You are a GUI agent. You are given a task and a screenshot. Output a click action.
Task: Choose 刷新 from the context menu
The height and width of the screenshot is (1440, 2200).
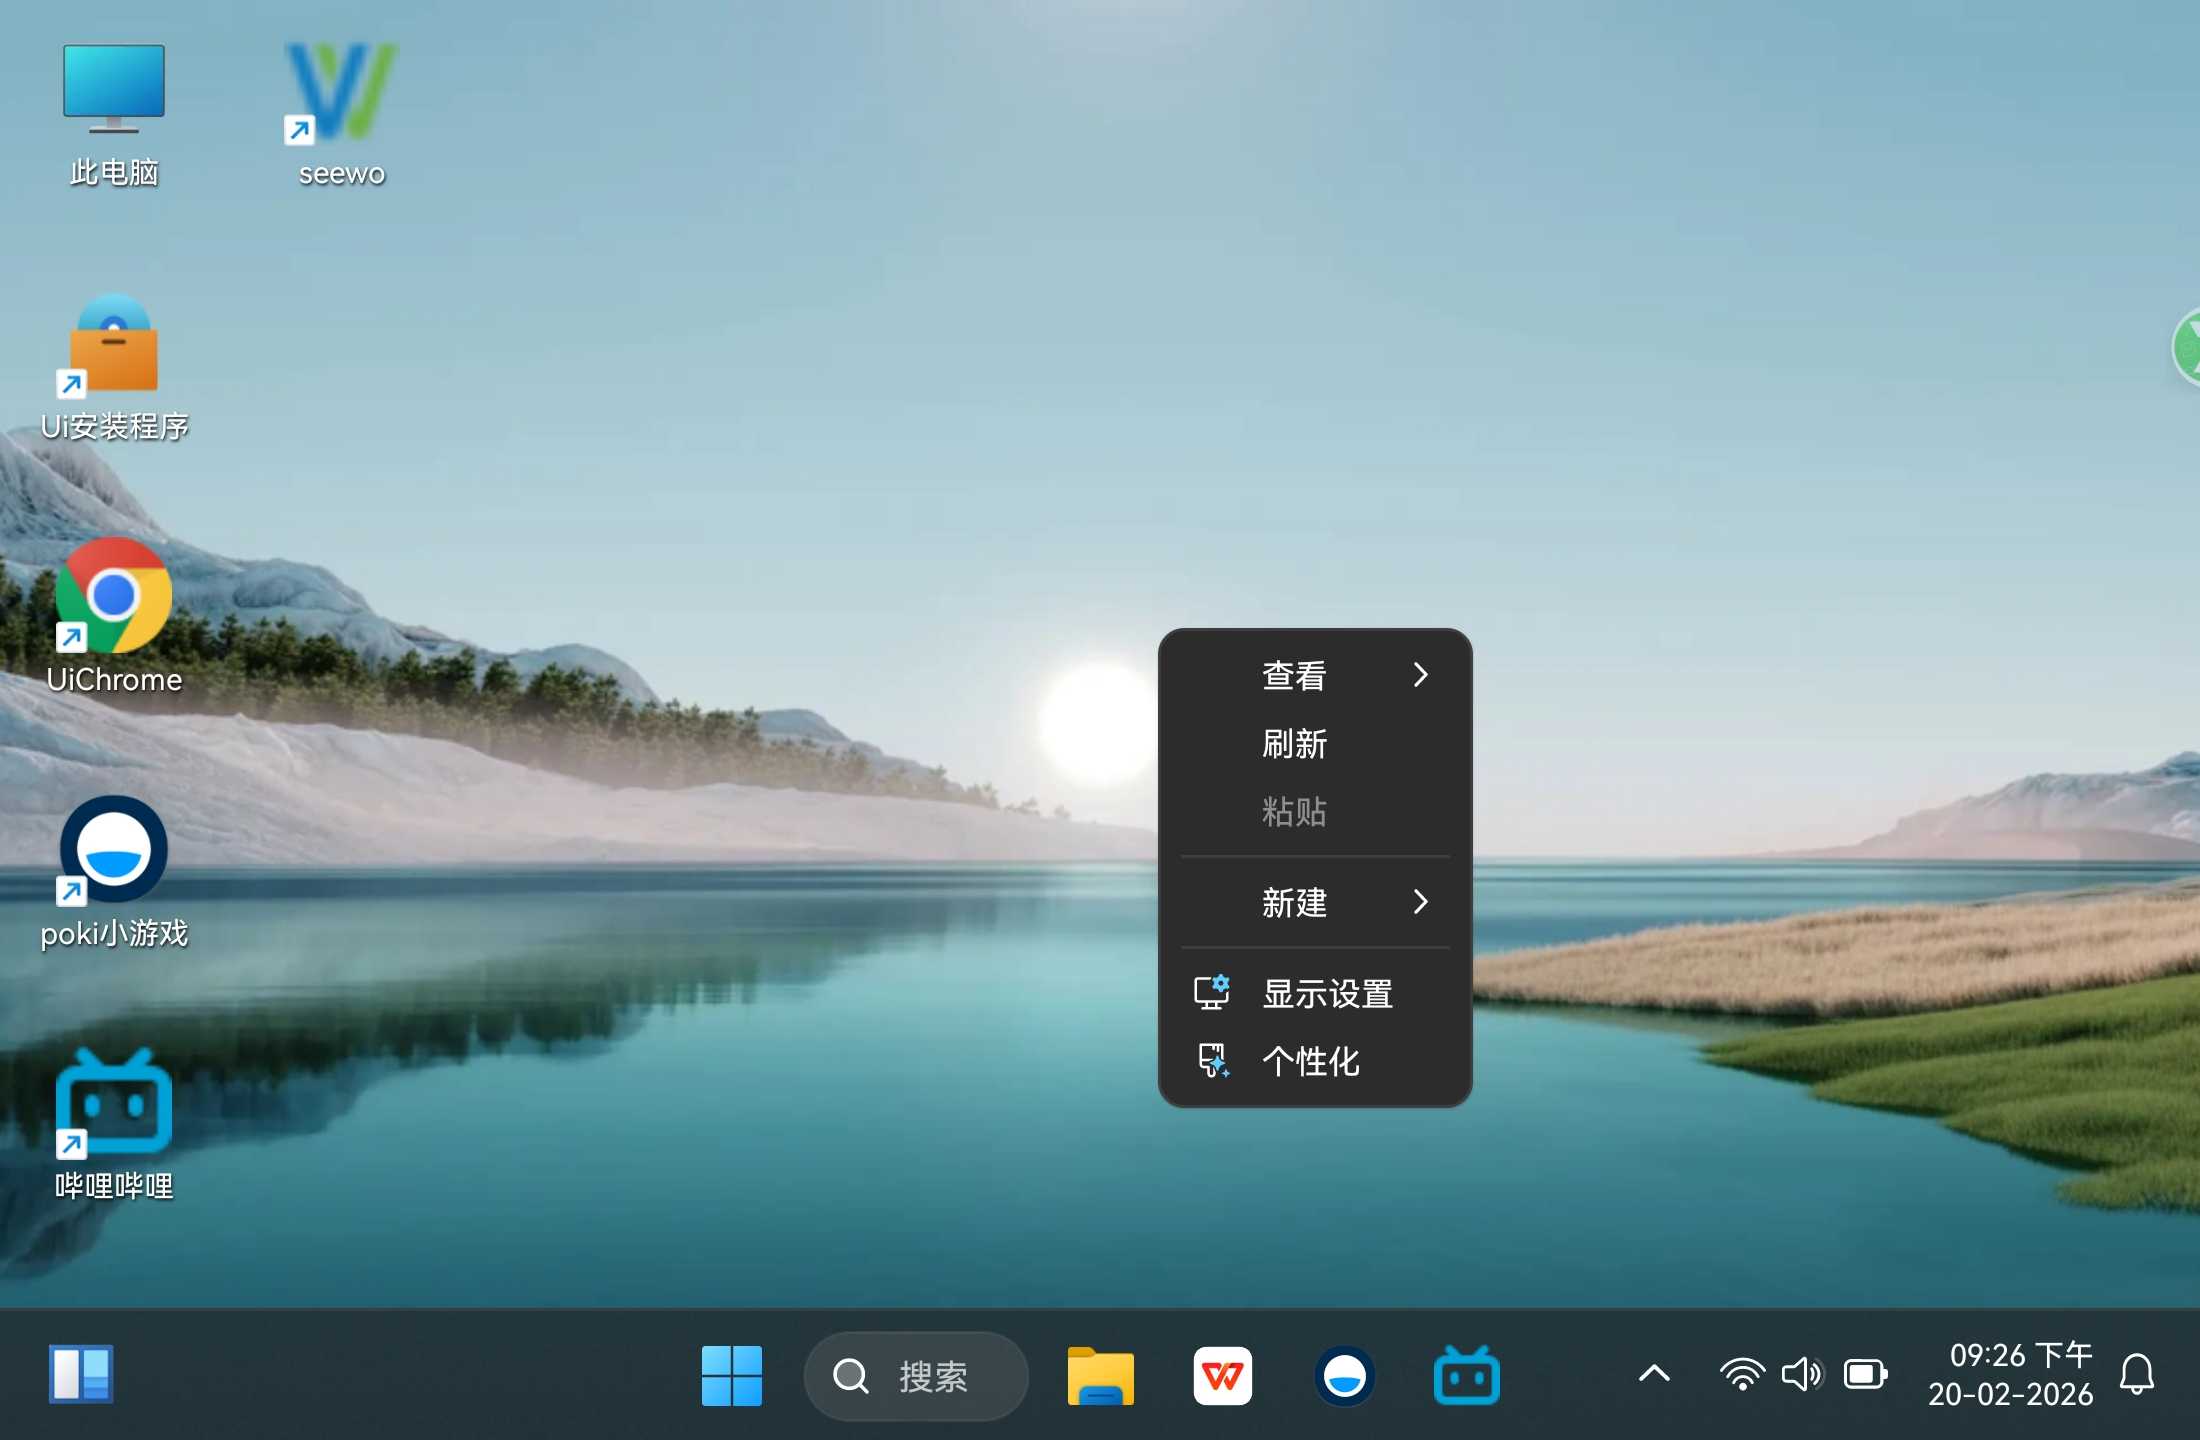(x=1294, y=743)
